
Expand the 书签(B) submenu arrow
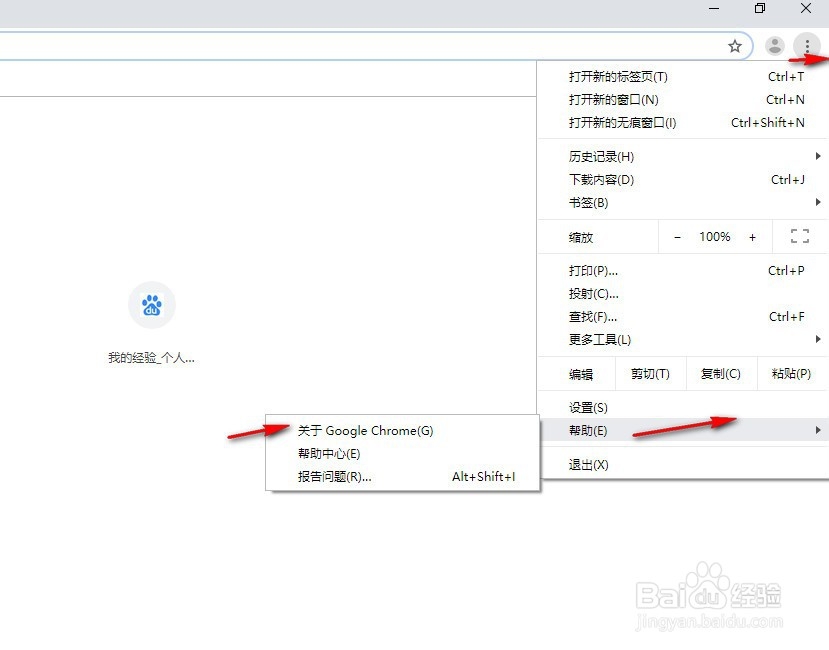tap(818, 202)
